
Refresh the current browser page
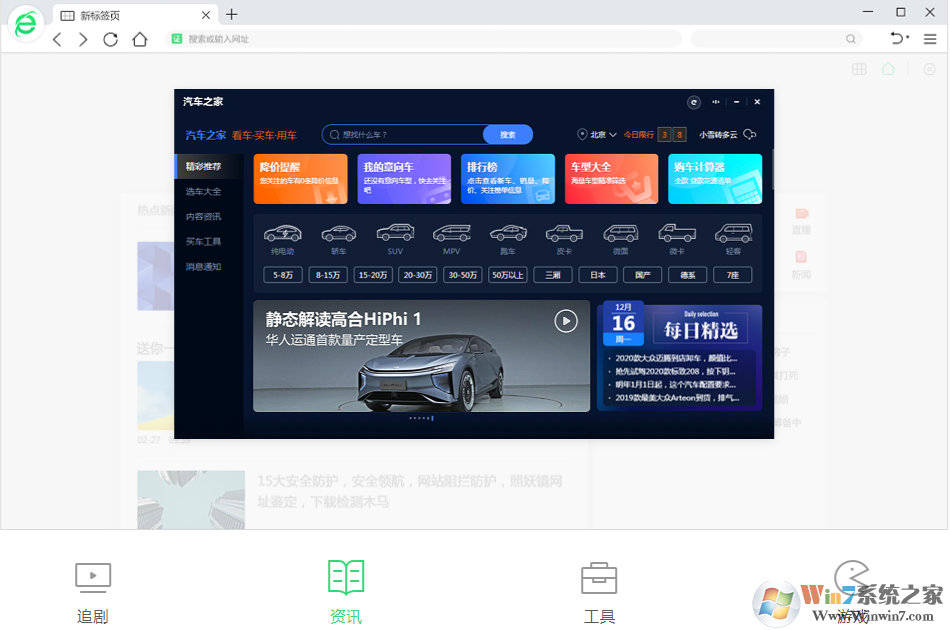click(x=110, y=39)
